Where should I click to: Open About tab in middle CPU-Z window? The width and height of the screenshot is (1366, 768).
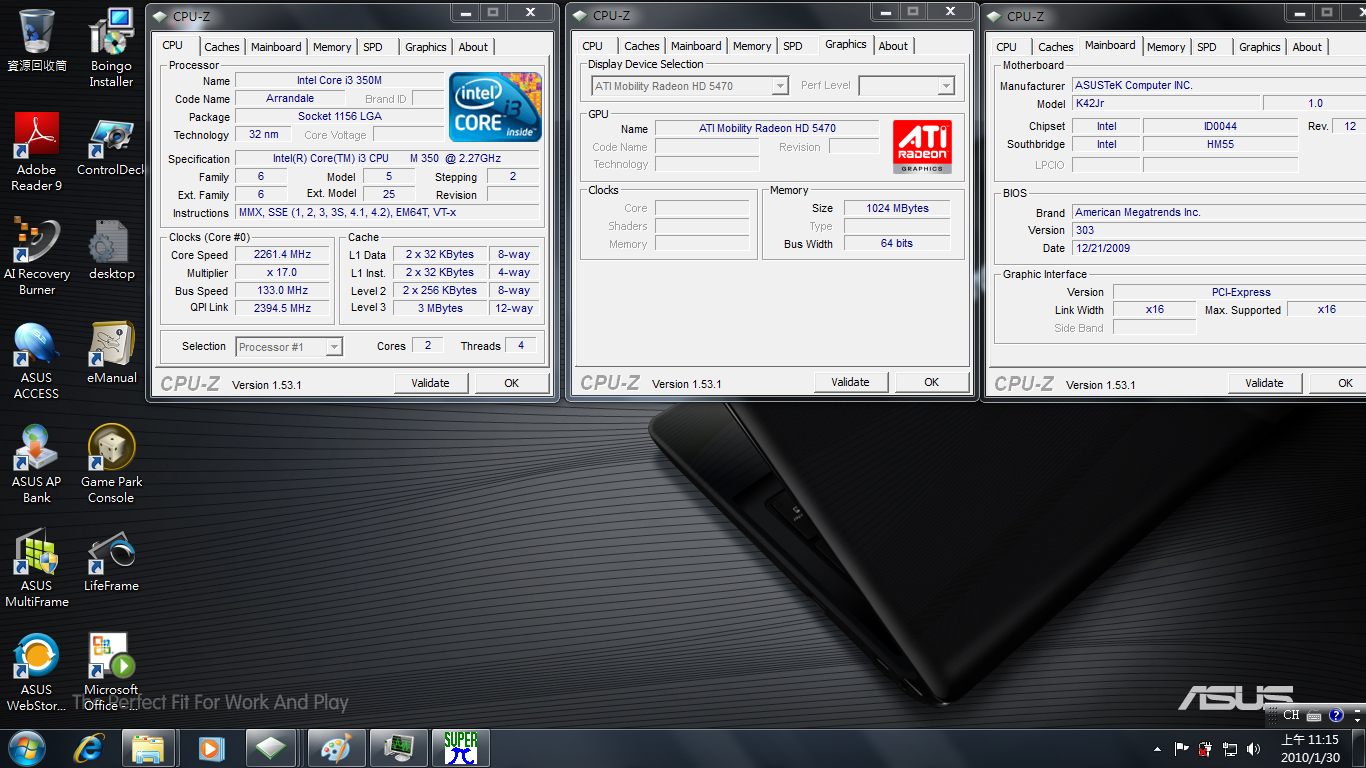894,46
